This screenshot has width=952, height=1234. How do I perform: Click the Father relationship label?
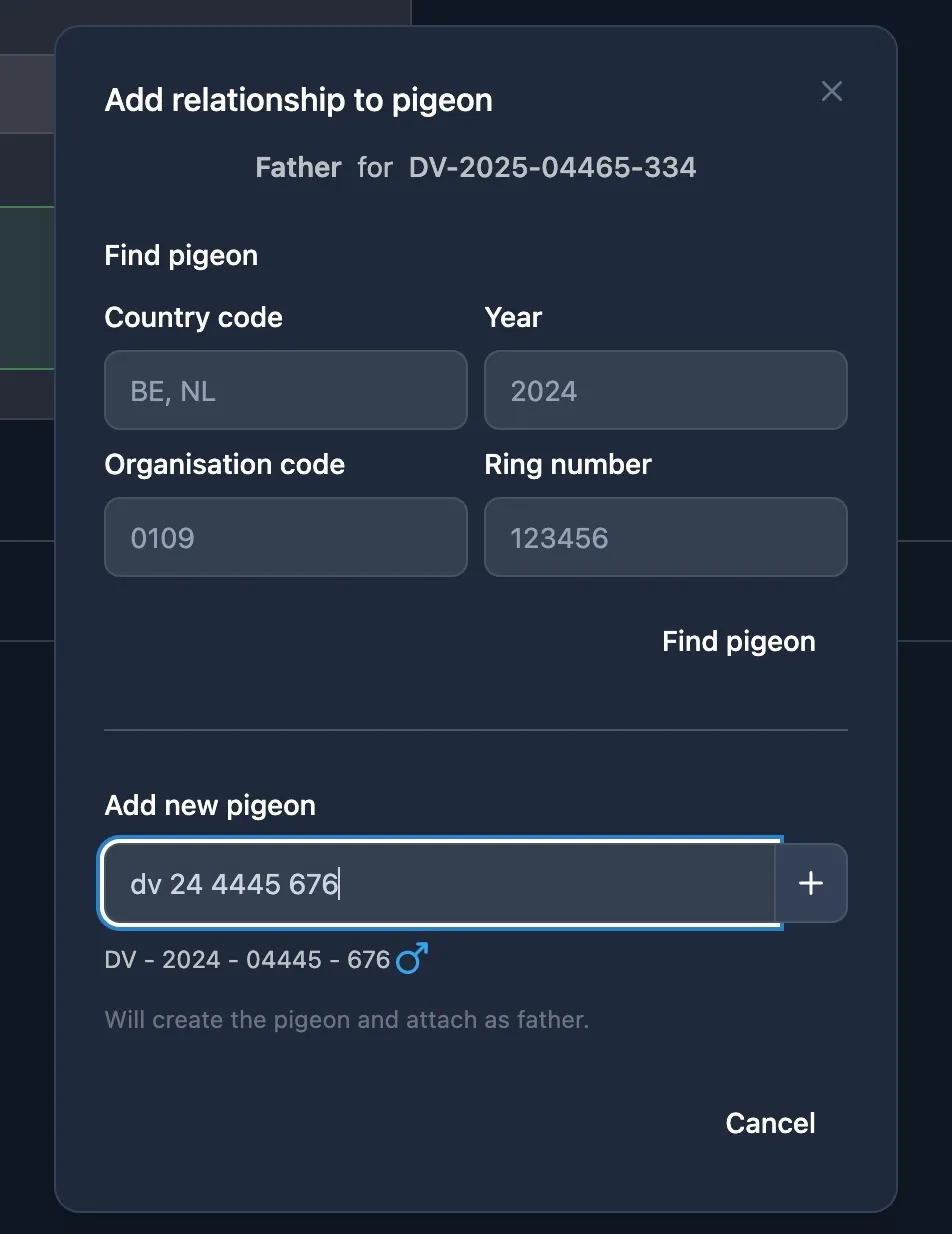pyautogui.click(x=298, y=167)
